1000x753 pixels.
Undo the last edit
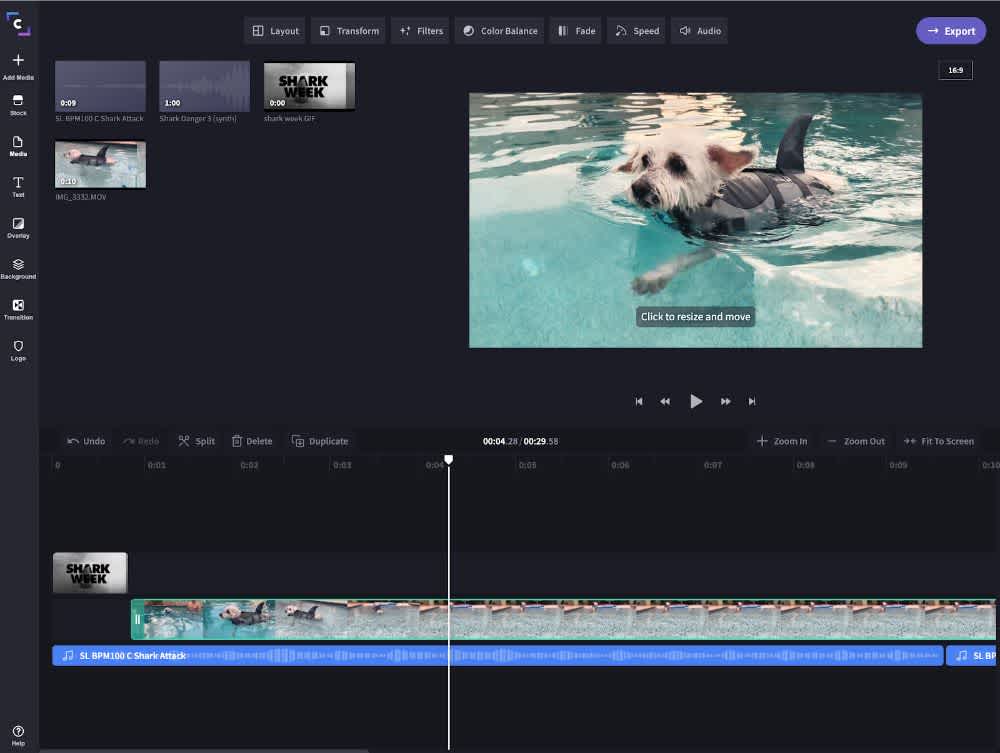[86, 441]
